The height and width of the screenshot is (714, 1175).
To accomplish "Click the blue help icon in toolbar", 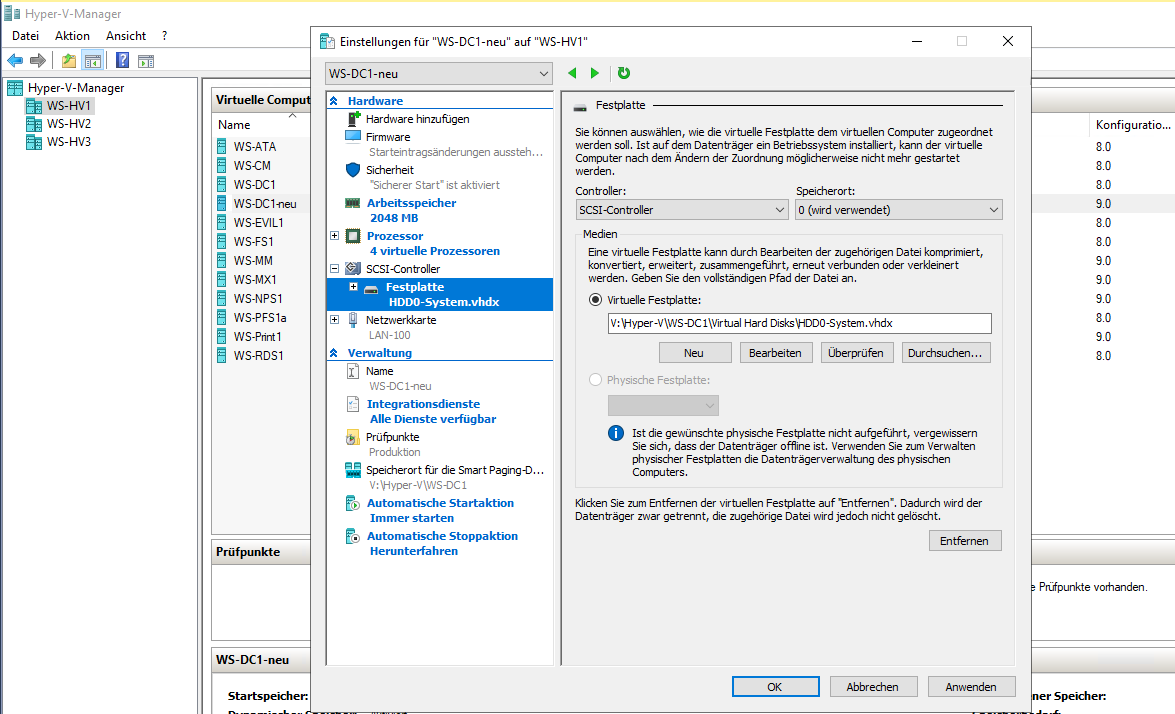I will point(123,61).
